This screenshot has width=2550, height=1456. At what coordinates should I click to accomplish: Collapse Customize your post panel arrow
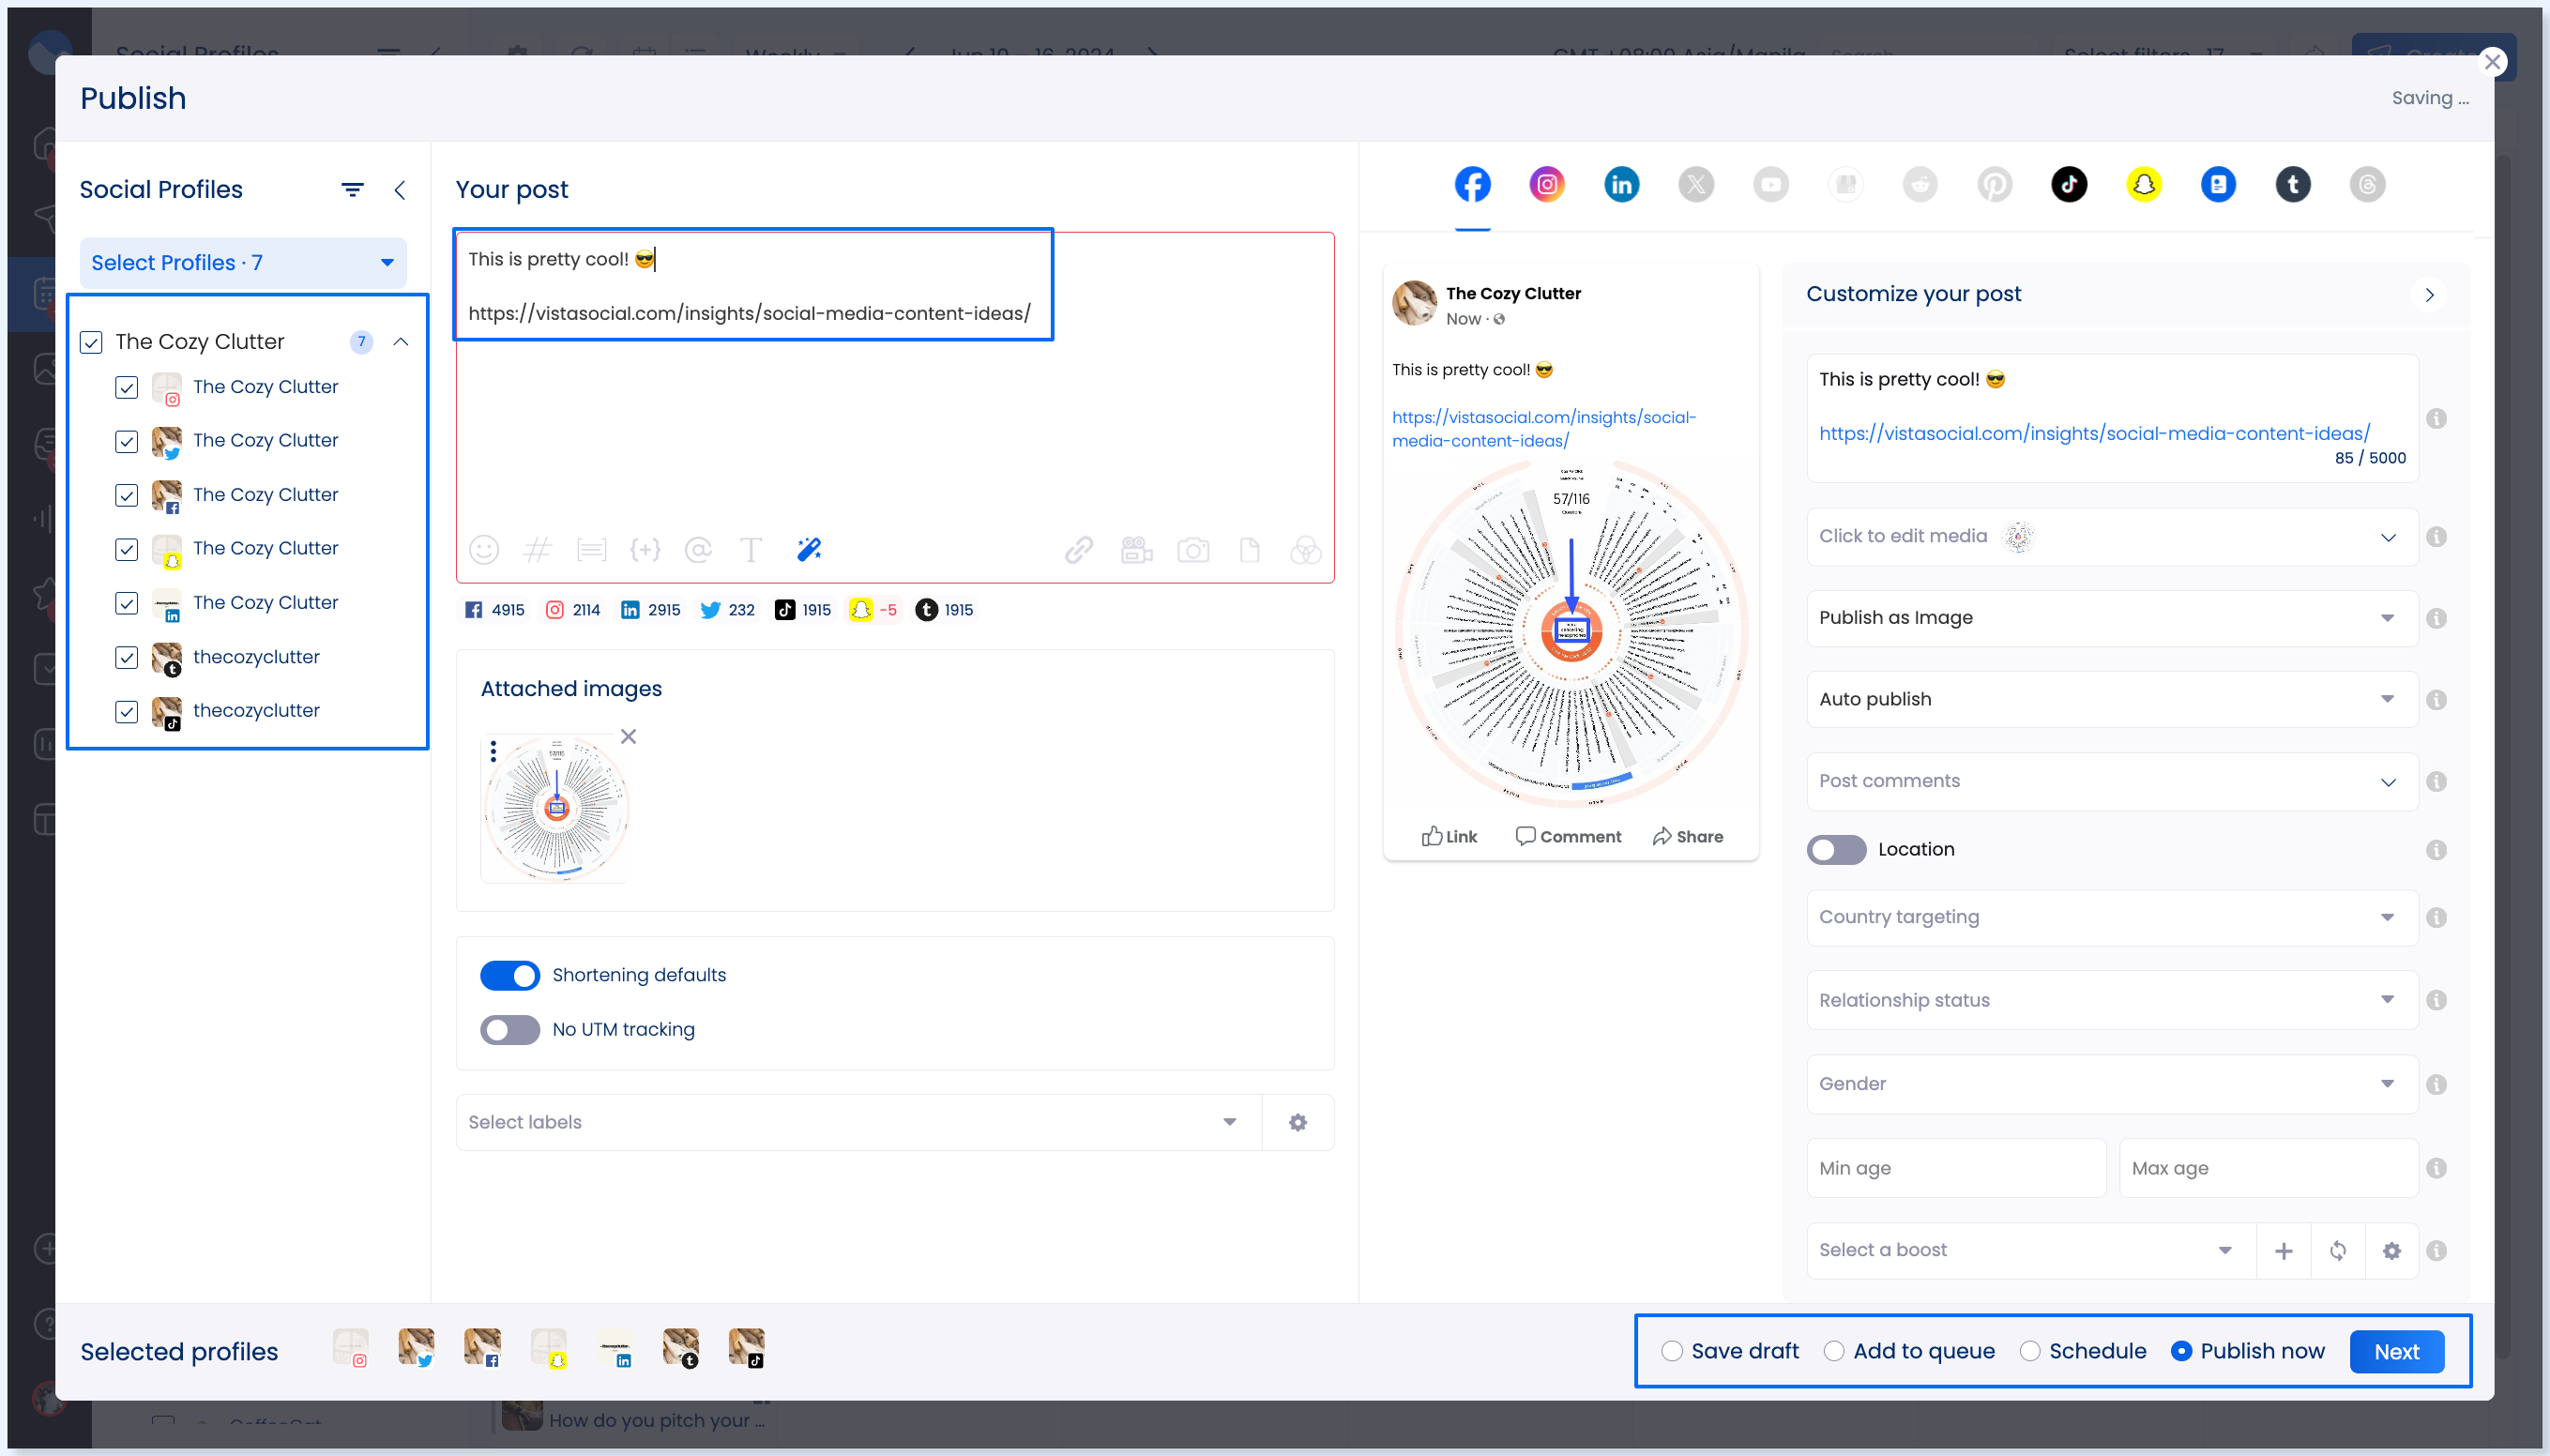pos(2429,294)
